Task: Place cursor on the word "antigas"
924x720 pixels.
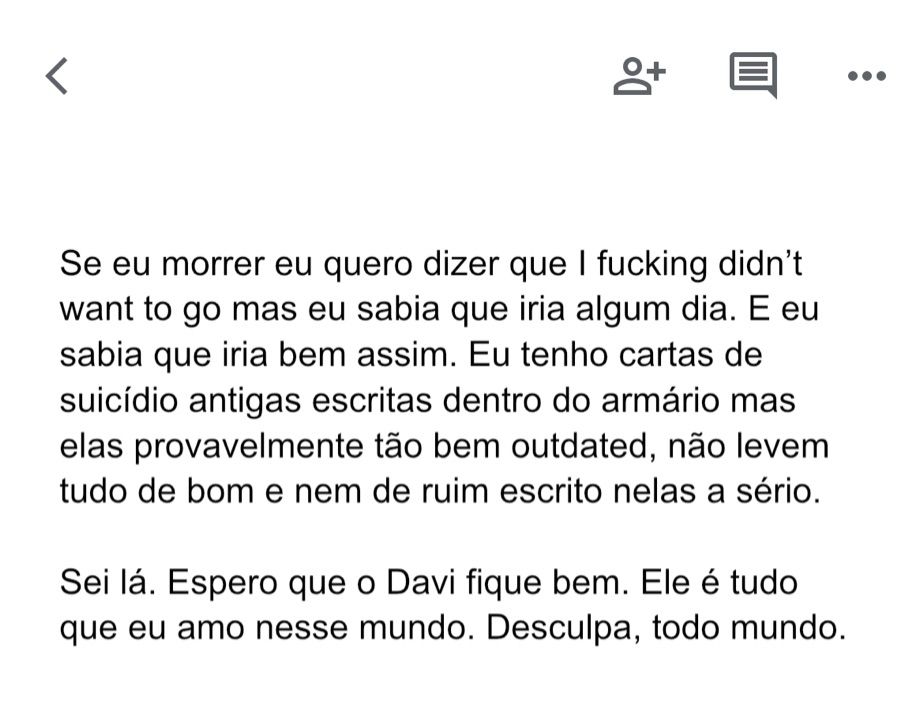Action: click(244, 402)
